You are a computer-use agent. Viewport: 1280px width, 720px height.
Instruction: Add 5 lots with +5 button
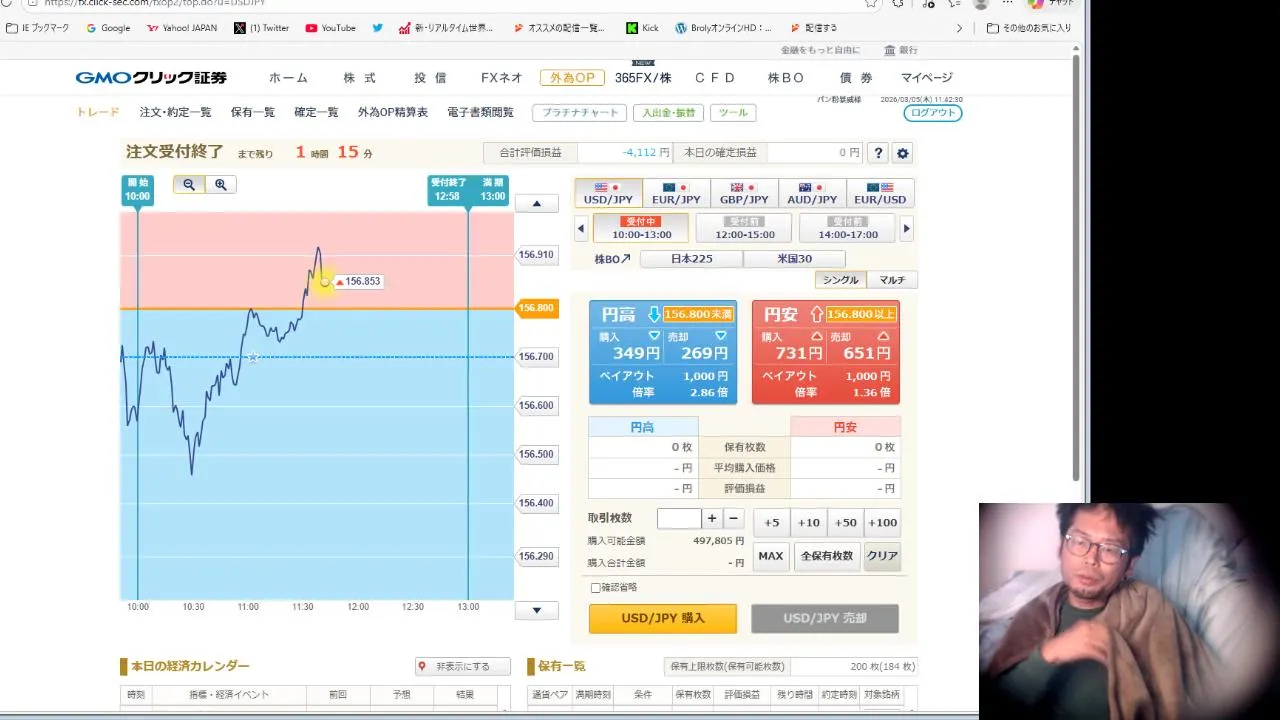point(771,522)
